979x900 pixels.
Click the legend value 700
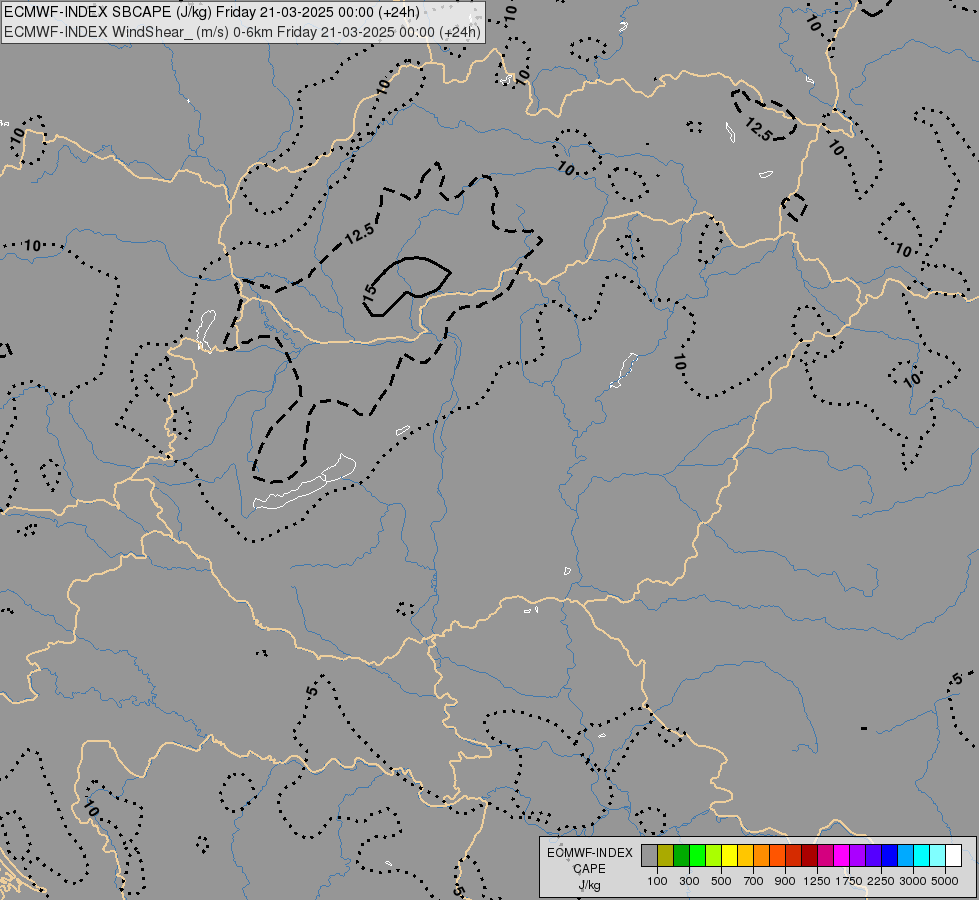tap(754, 881)
